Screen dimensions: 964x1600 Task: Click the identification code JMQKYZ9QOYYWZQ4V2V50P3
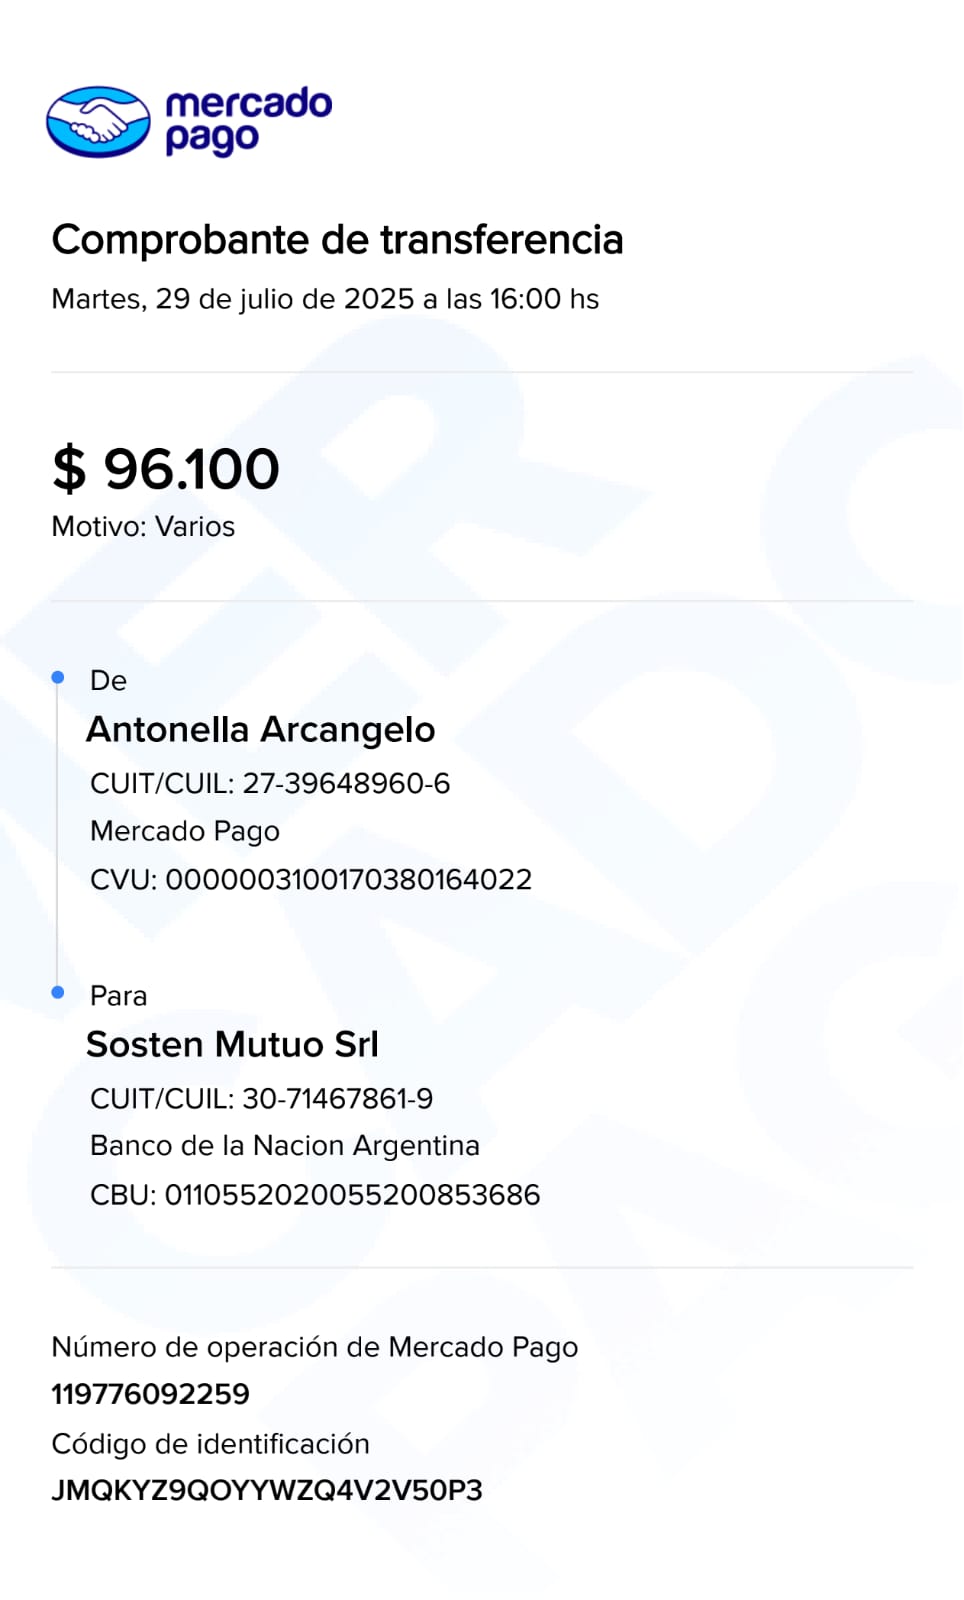(x=267, y=1491)
